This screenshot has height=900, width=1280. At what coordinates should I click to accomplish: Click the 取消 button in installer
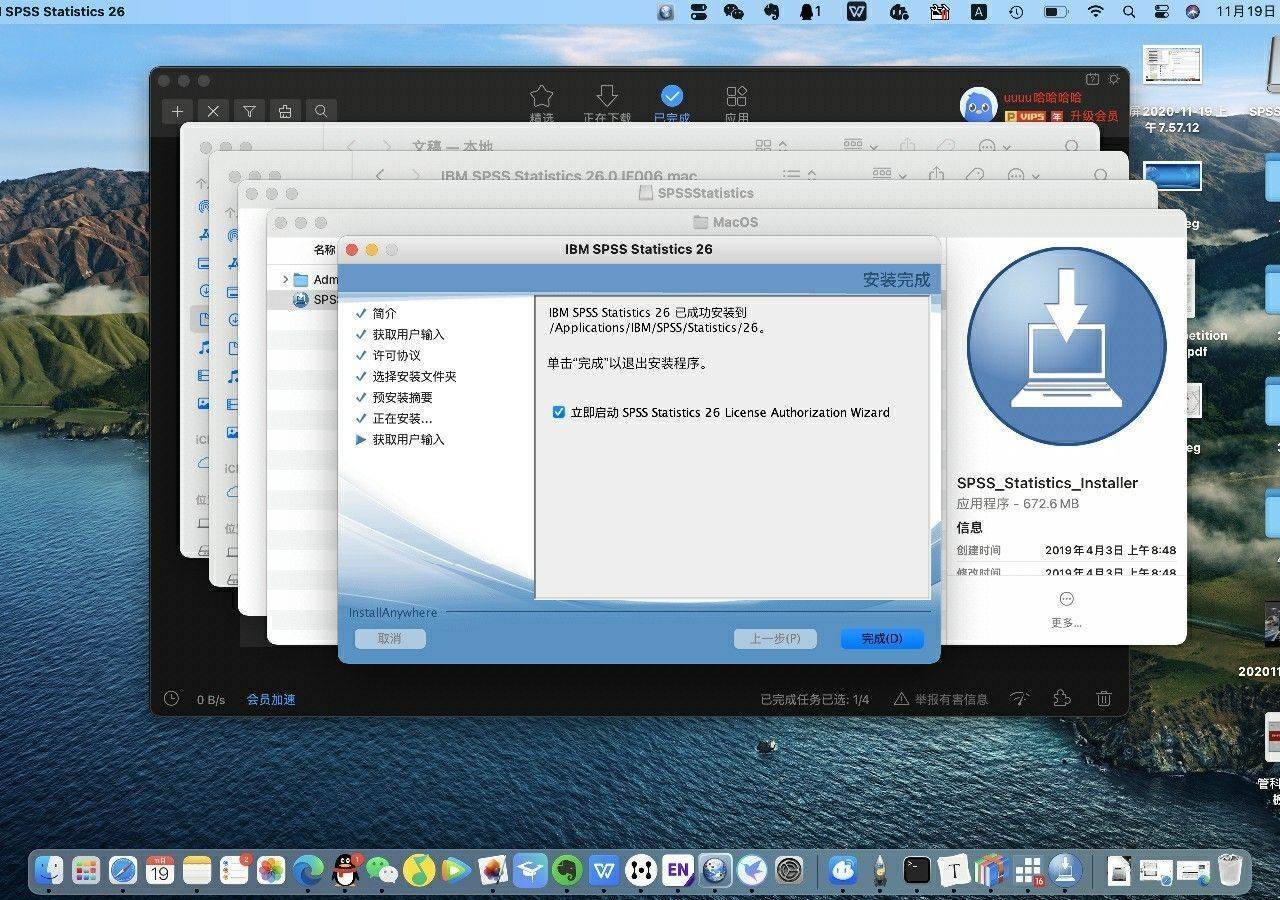[390, 638]
